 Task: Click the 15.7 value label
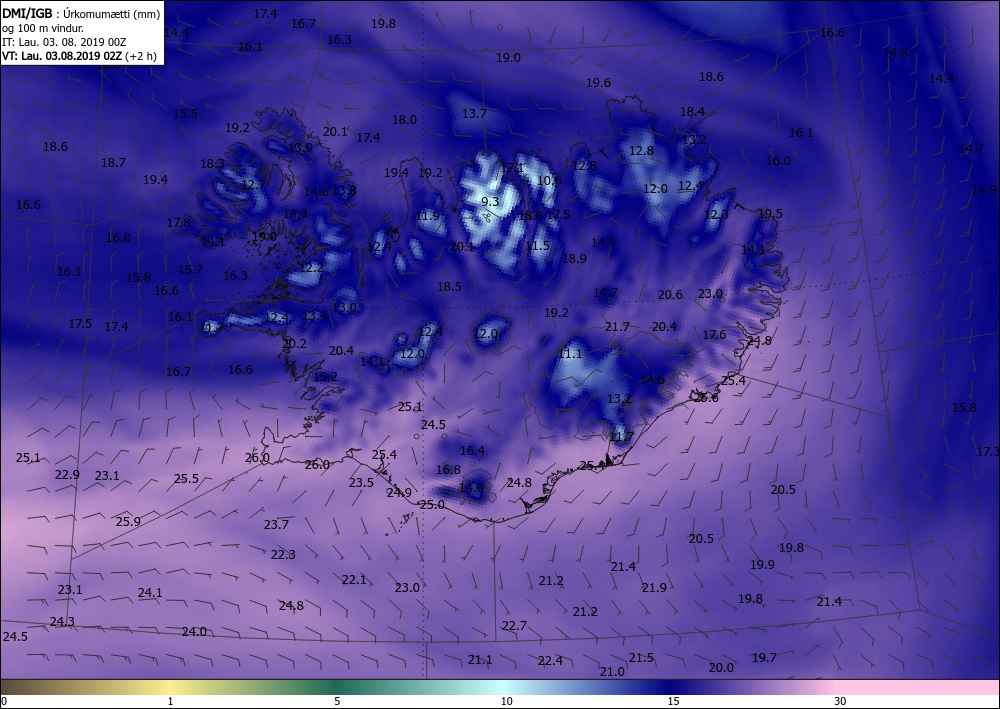(x=190, y=270)
